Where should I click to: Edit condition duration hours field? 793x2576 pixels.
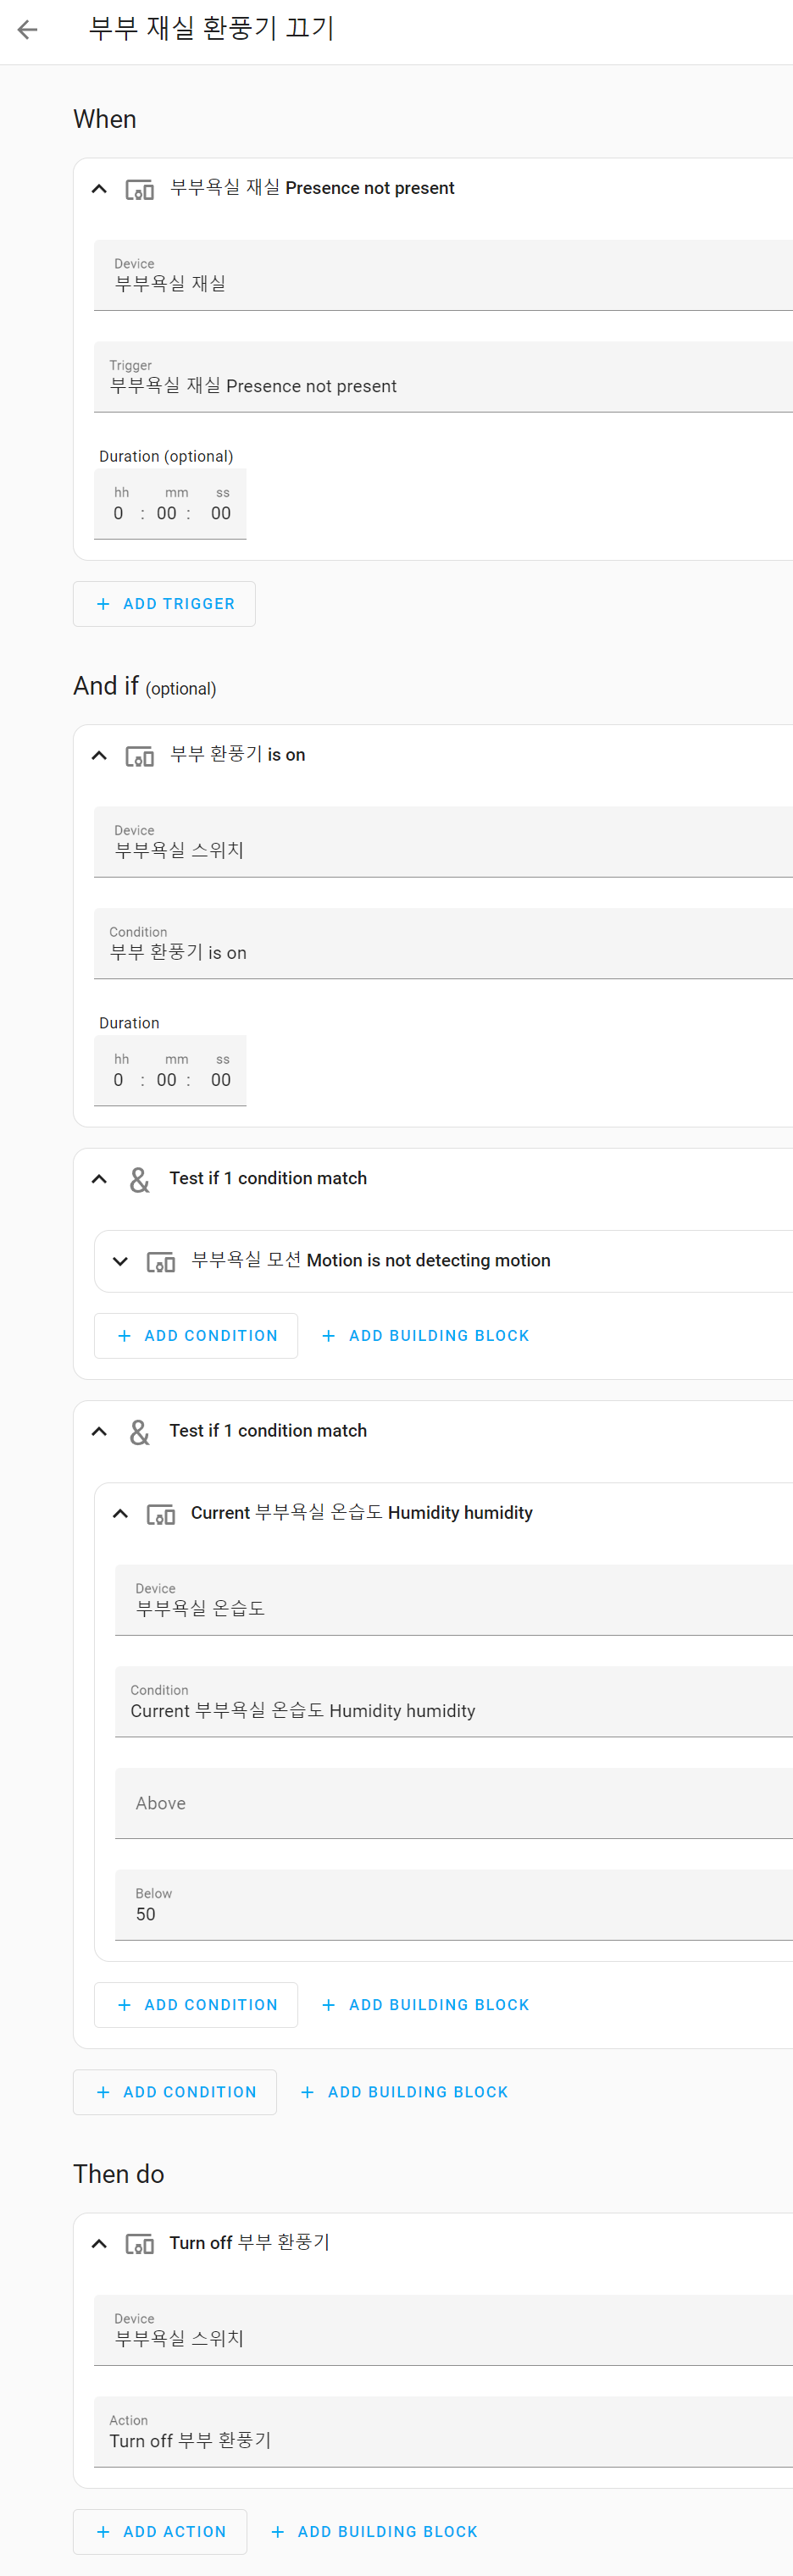[119, 1080]
